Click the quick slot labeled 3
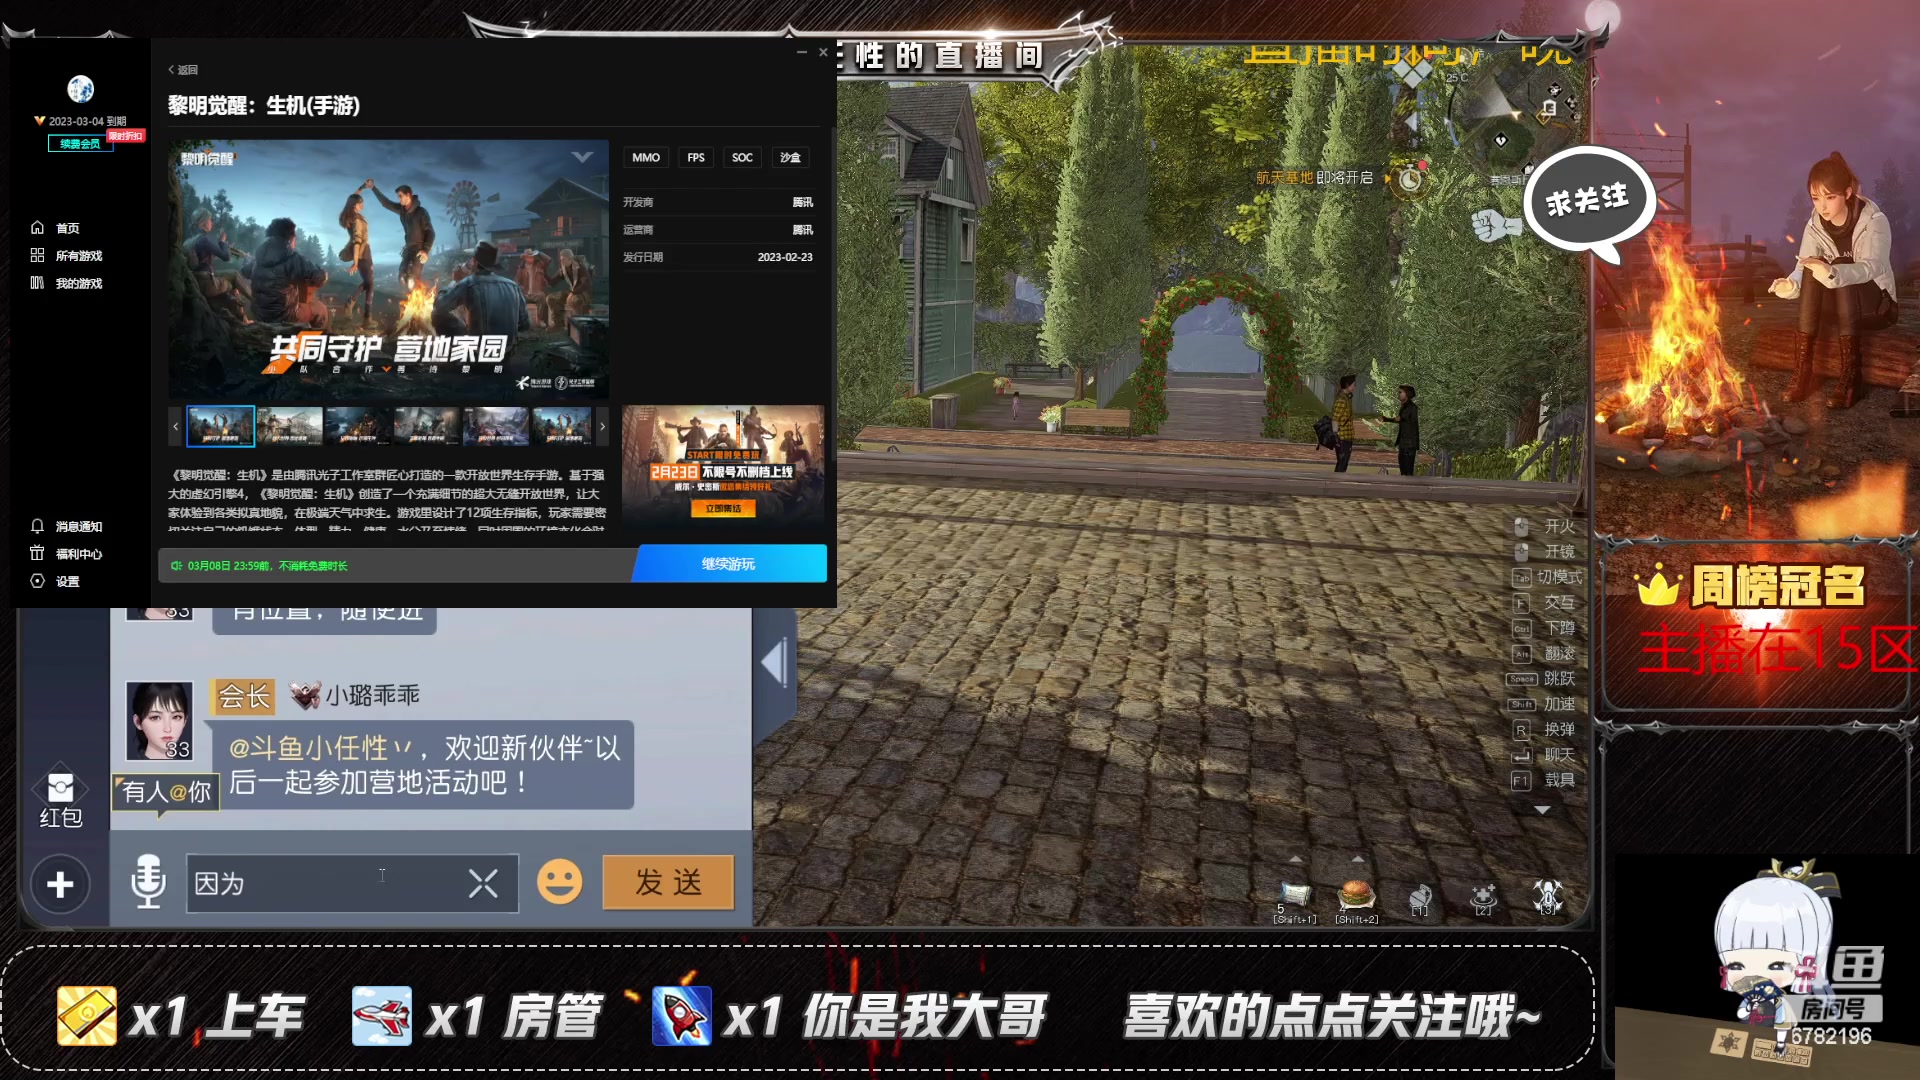The height and width of the screenshot is (1080, 1920). tap(1548, 896)
